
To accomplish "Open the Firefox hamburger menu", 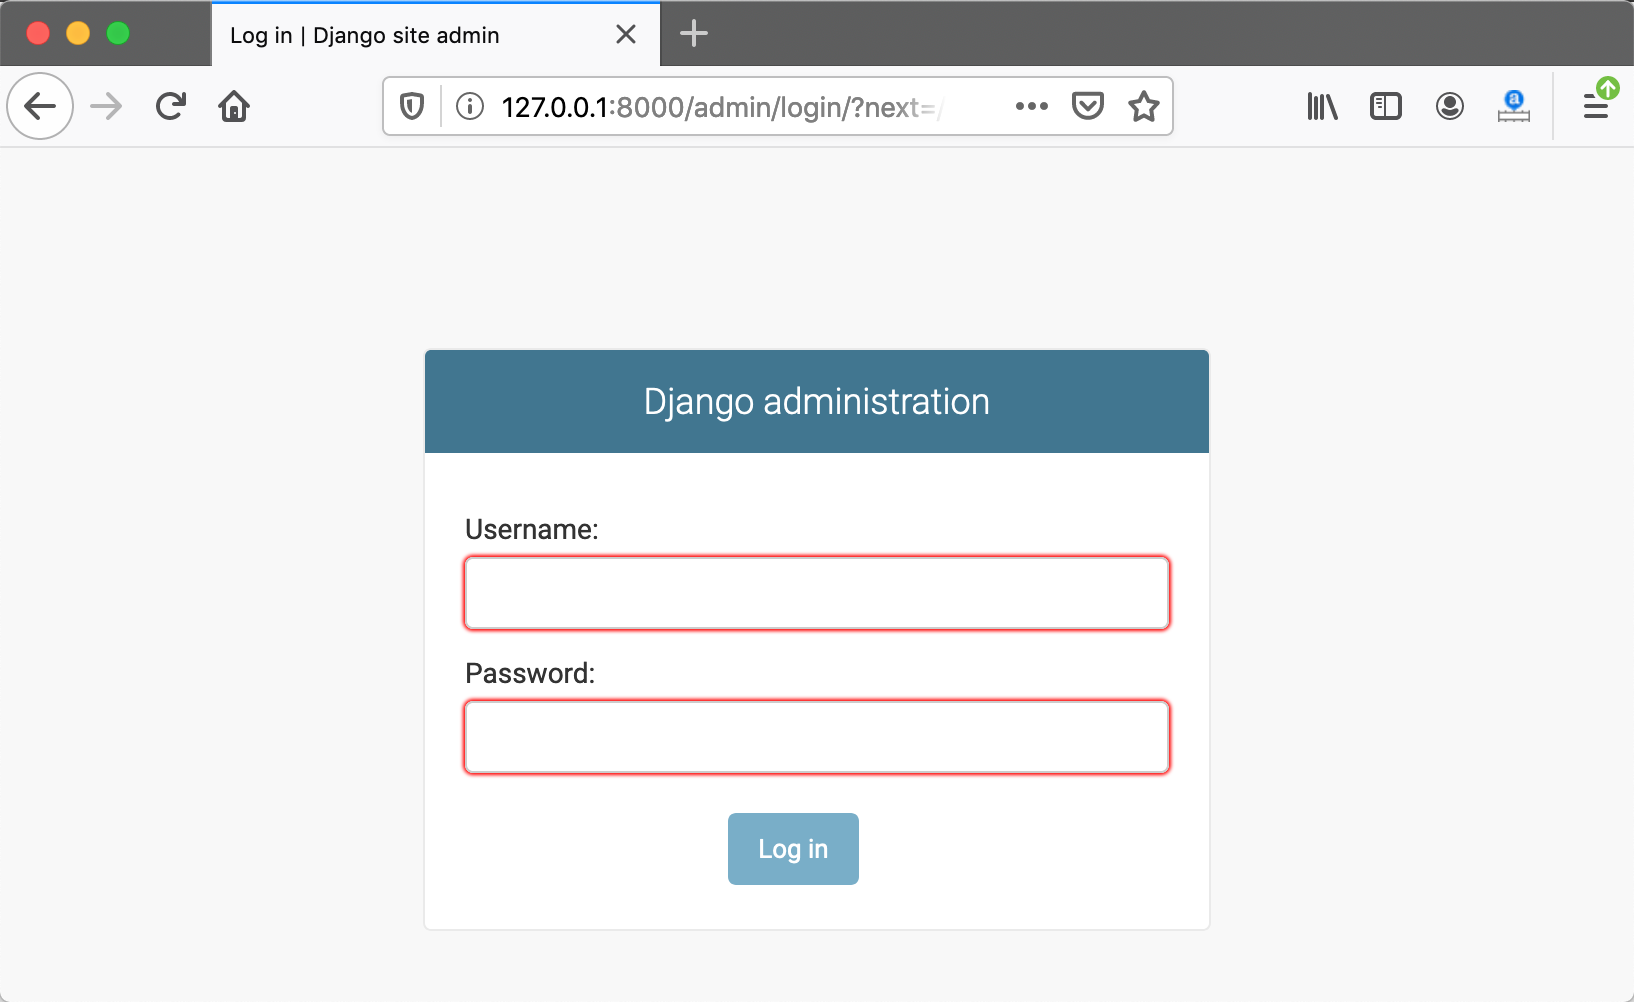I will [1596, 106].
